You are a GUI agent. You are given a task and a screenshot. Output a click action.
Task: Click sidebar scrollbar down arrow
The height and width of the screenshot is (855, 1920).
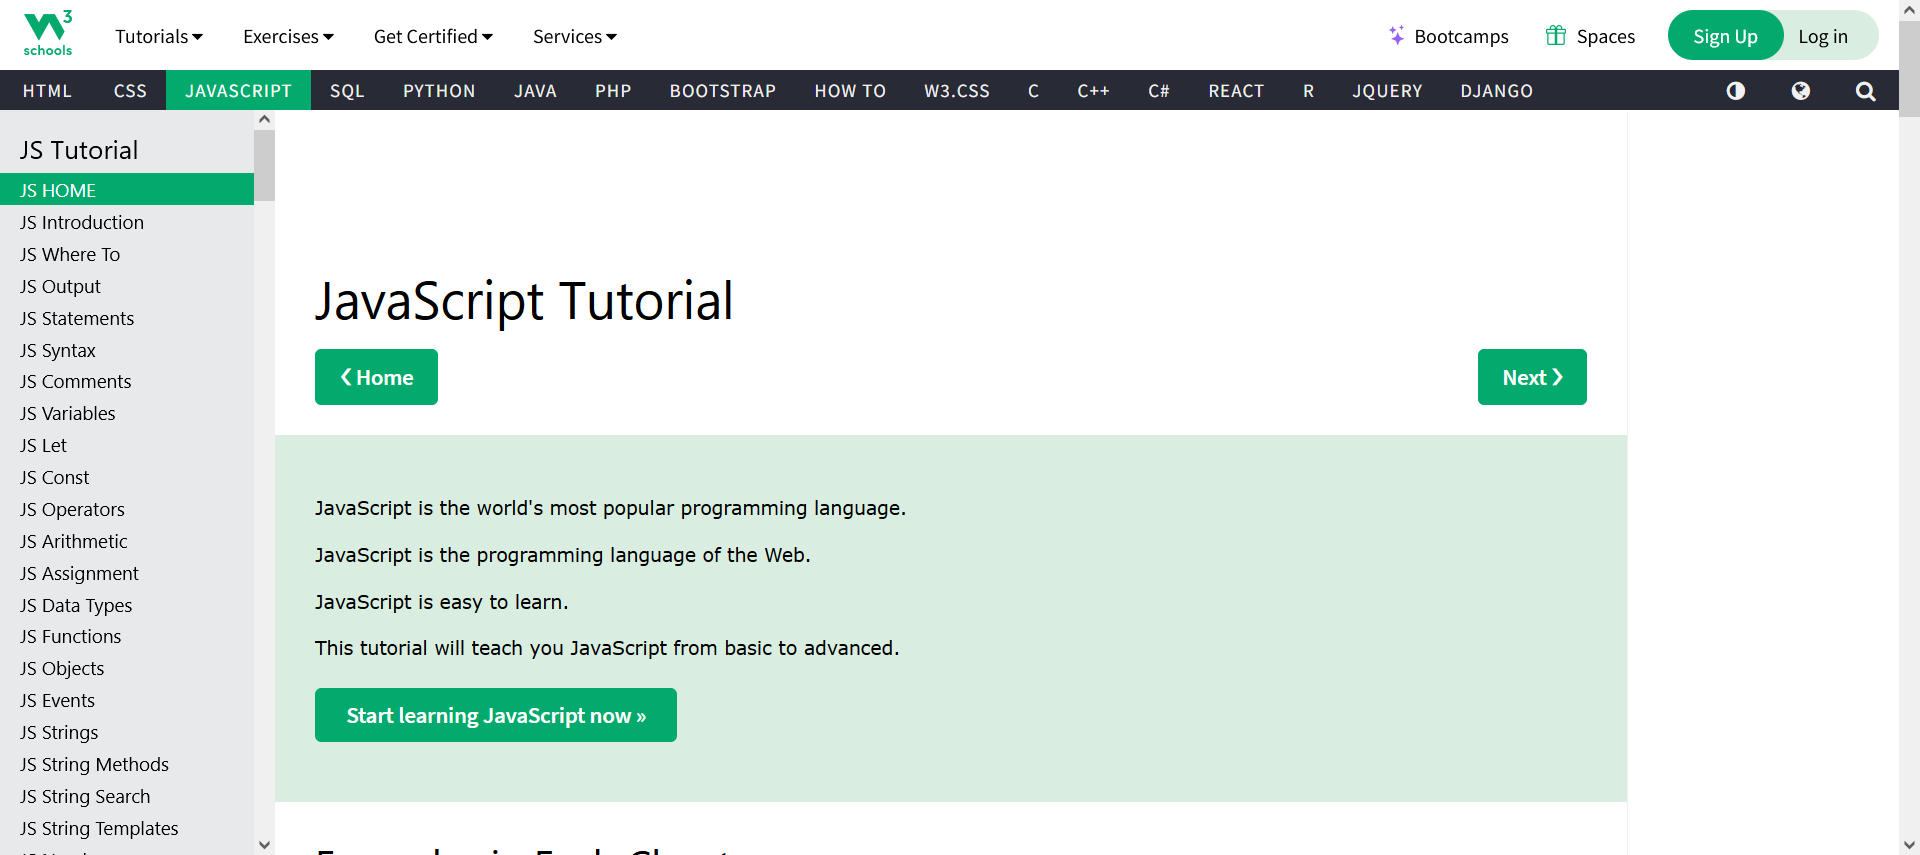pos(264,845)
